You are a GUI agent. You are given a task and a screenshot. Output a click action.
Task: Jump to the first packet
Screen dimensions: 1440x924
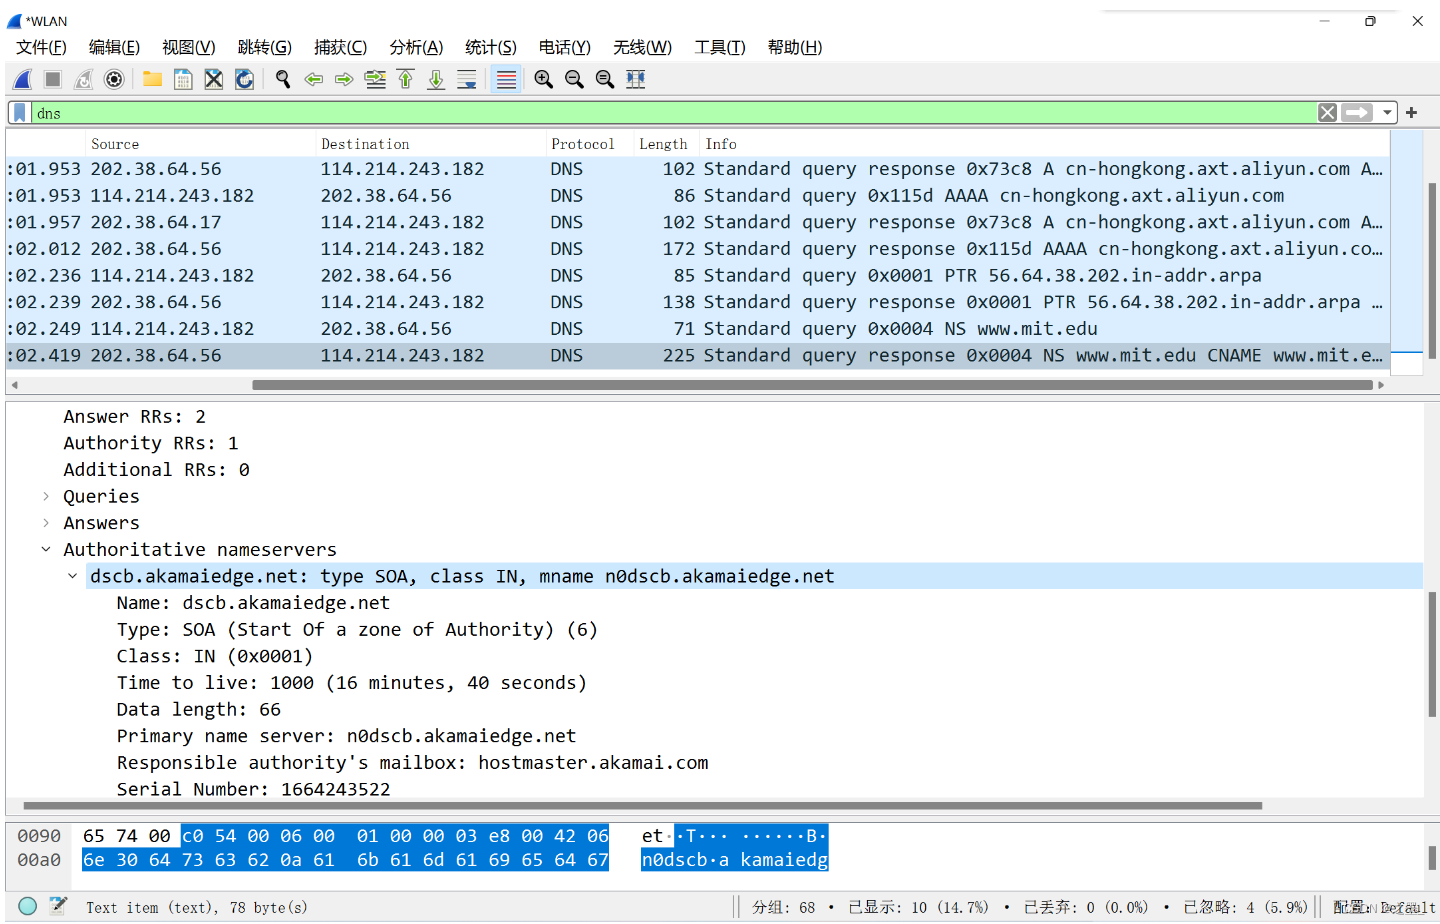406,79
